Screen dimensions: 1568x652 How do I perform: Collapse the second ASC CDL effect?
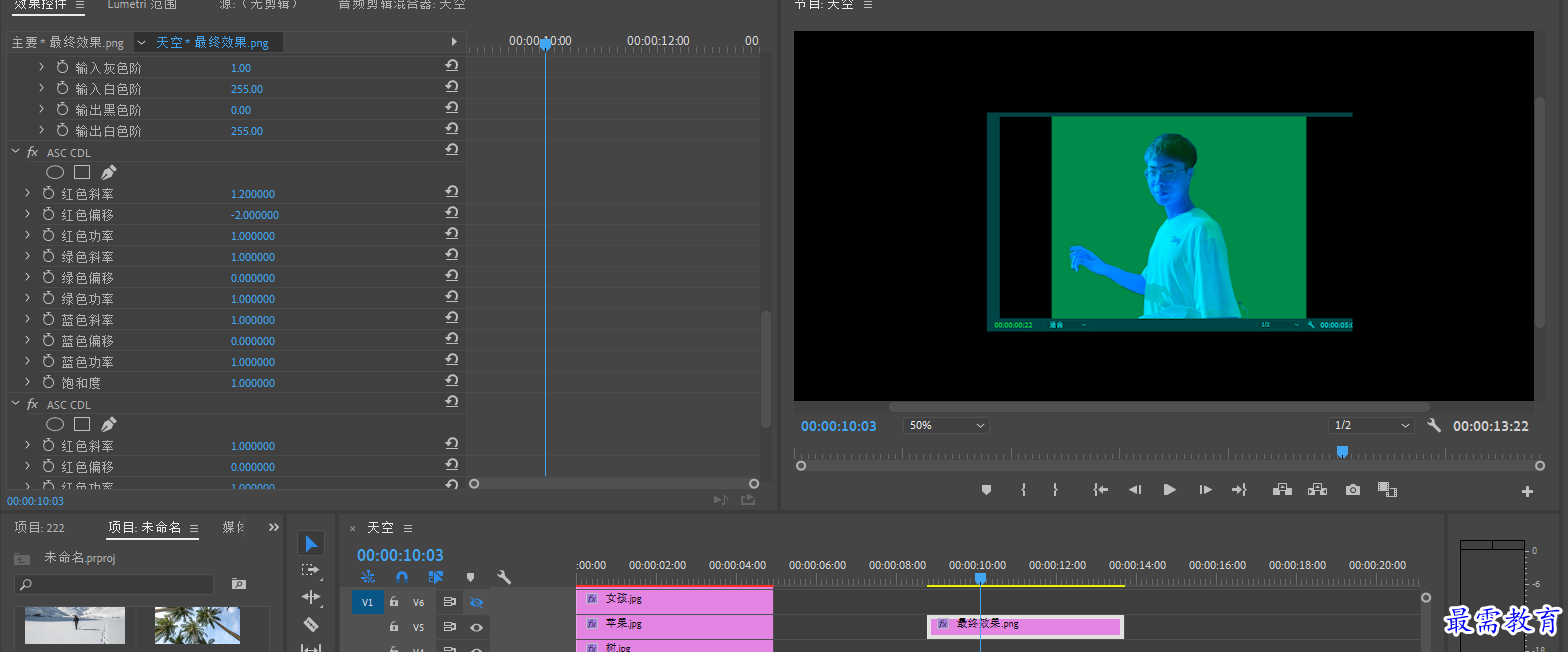tap(15, 404)
